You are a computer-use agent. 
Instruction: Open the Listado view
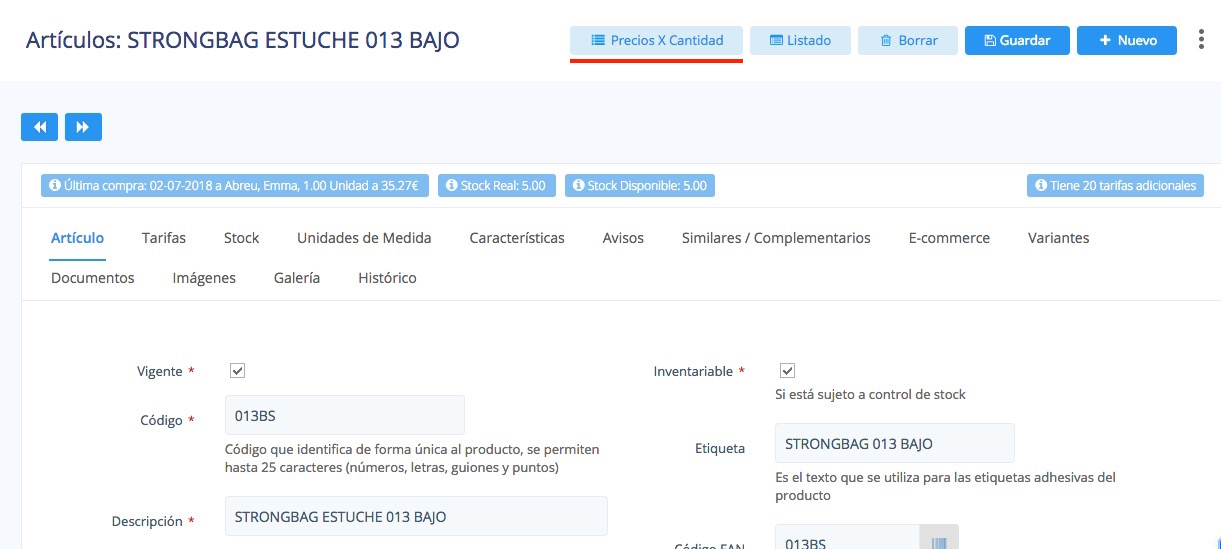pos(800,40)
